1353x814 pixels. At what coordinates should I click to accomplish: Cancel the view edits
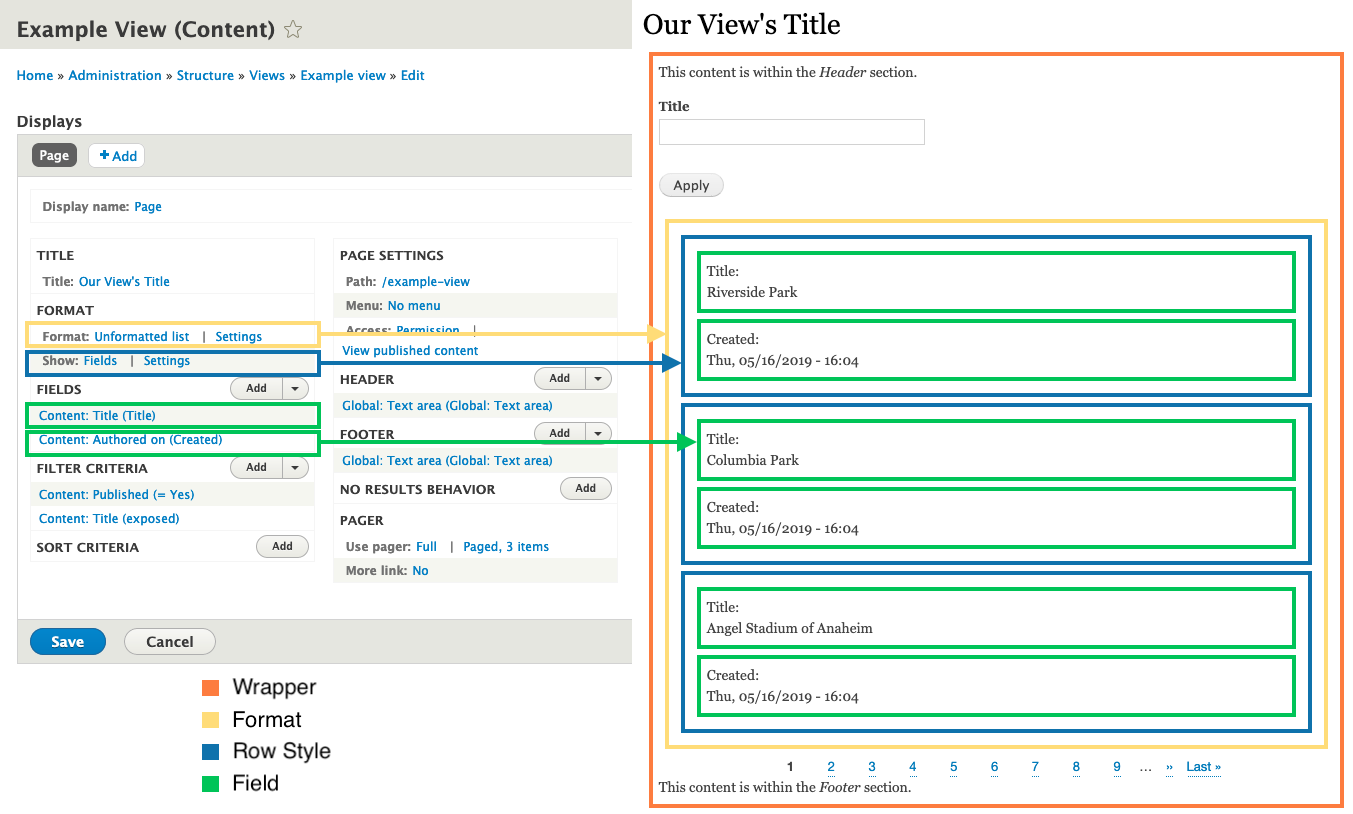(169, 641)
